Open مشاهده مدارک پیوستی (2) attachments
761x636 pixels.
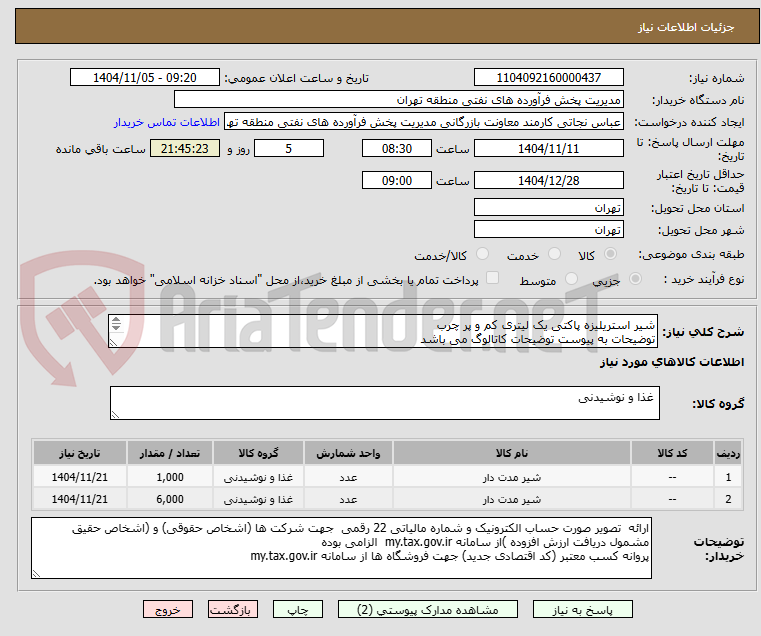tap(428, 609)
